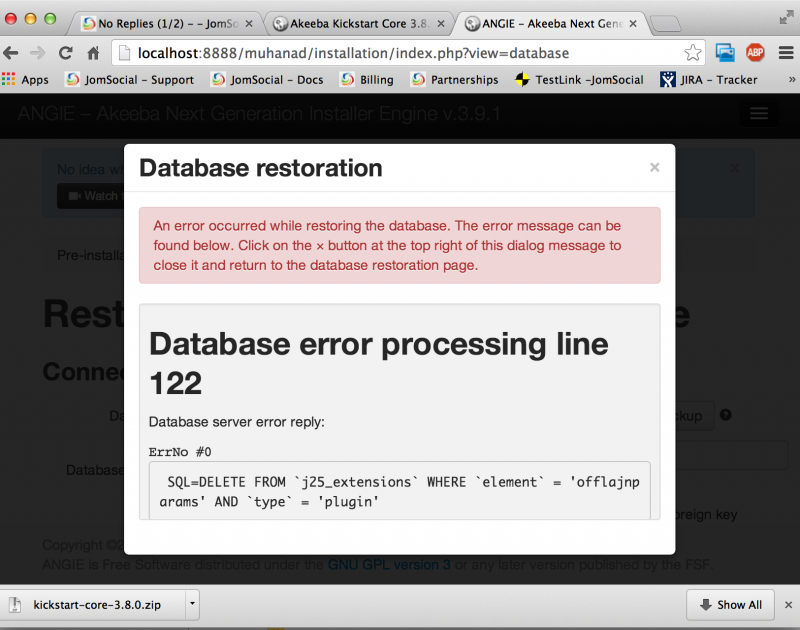Open the Billing bookmark
800x630 pixels.
368,80
